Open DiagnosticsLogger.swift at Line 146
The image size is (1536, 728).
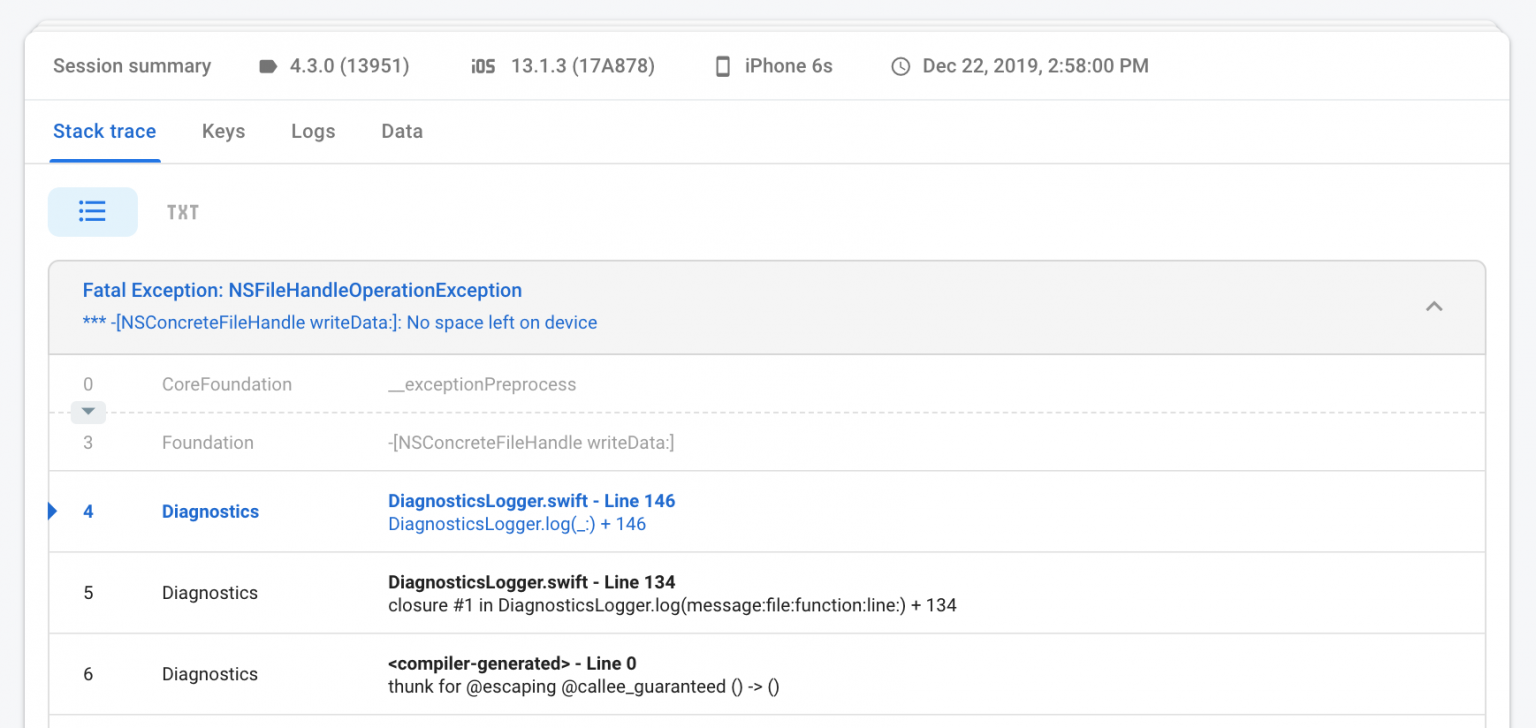click(x=531, y=500)
